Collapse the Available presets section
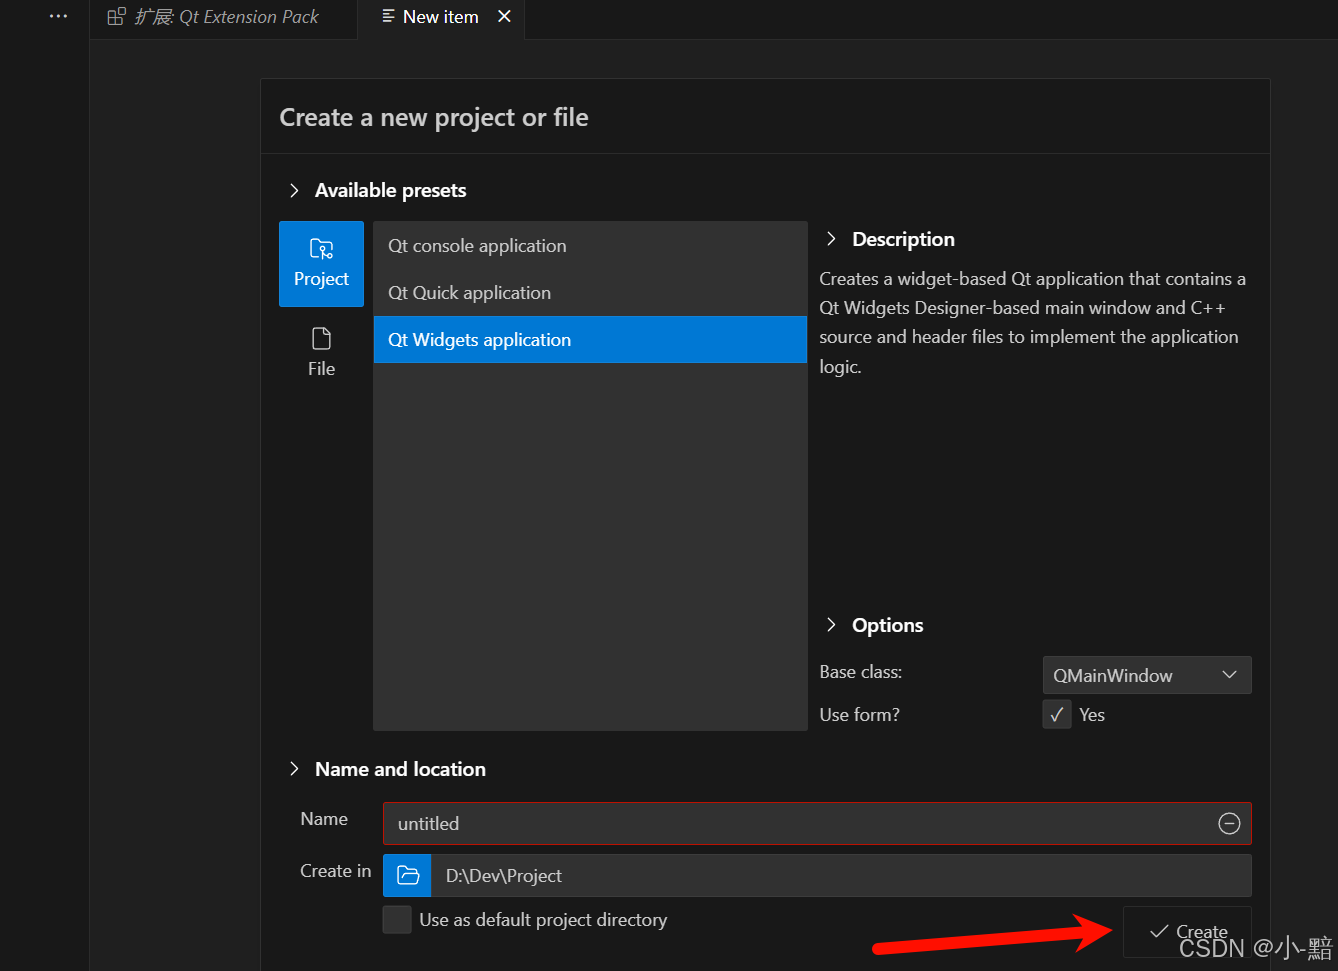The height and width of the screenshot is (971, 1338). point(294,190)
